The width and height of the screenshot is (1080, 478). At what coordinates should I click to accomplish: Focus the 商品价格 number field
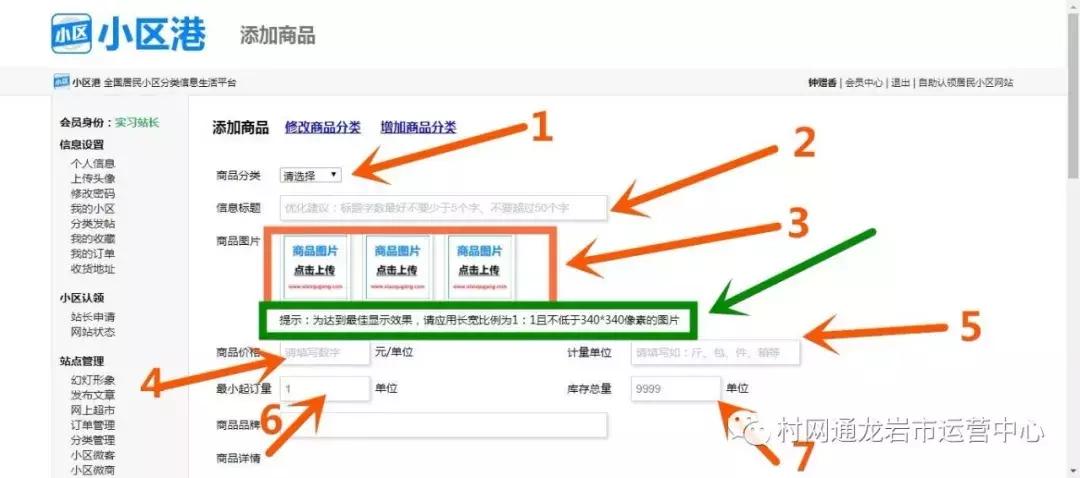(x=325, y=353)
